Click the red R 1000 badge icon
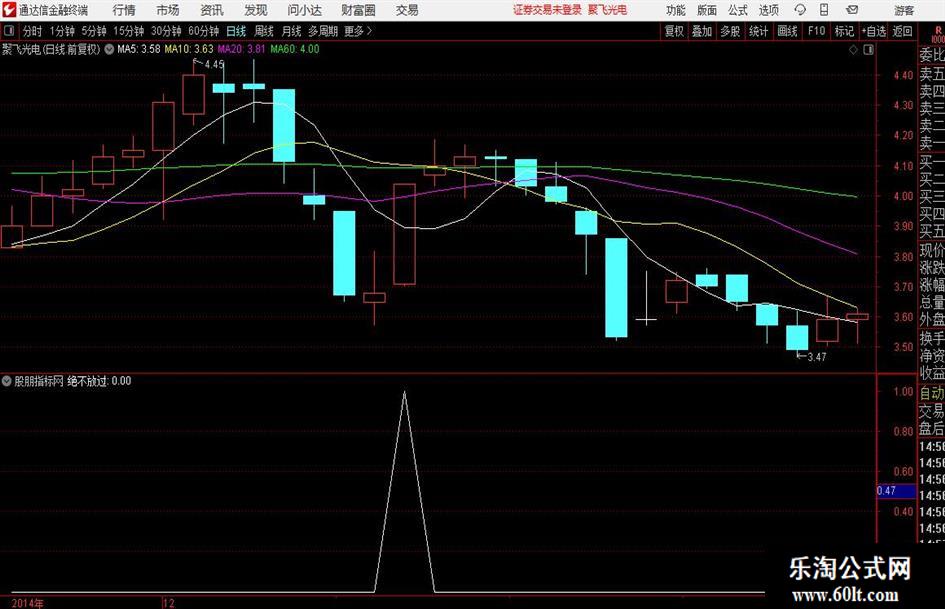Image resolution: width=945 pixels, height=609 pixels. point(937,35)
